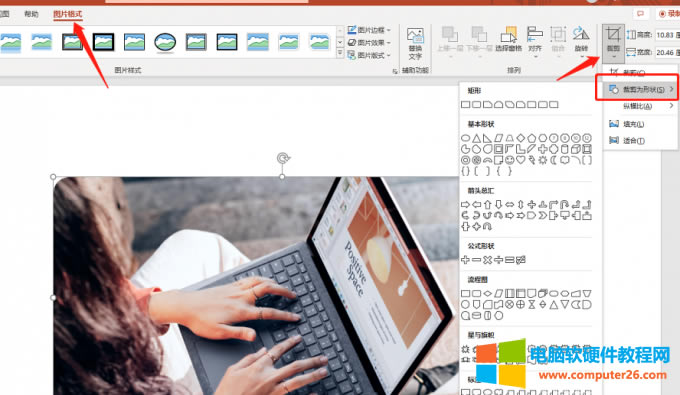Expand the Picture Effects (图片效果) dropdown
680x395 pixels.
[x=369, y=42]
